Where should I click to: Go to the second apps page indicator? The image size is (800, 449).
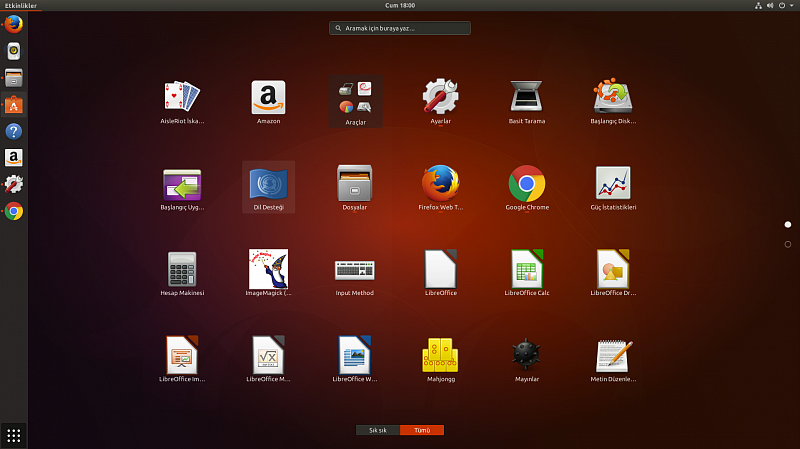click(x=788, y=244)
